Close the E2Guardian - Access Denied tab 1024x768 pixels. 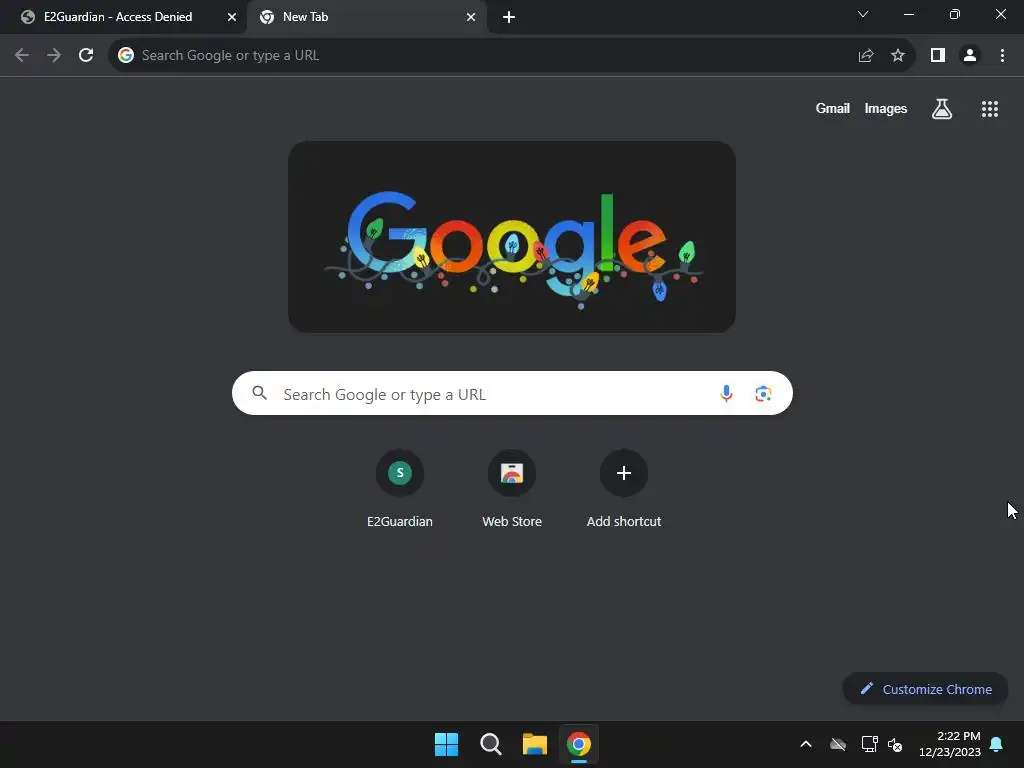pos(232,17)
